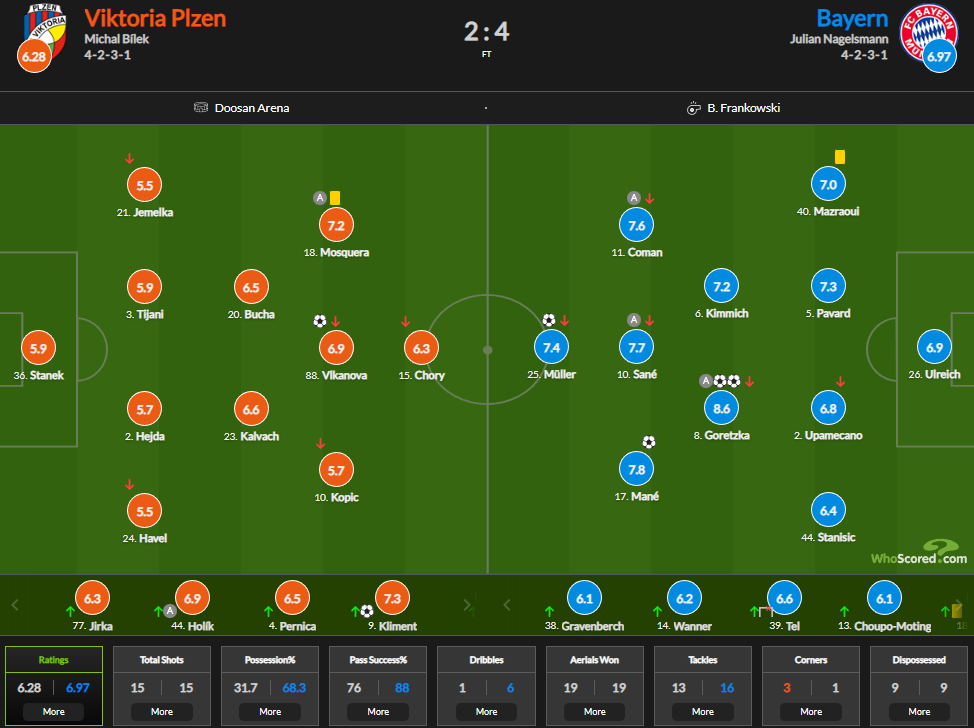Click the WhoScored.com watermark logo
This screenshot has height=728, width=974.
pyautogui.click(x=919, y=552)
